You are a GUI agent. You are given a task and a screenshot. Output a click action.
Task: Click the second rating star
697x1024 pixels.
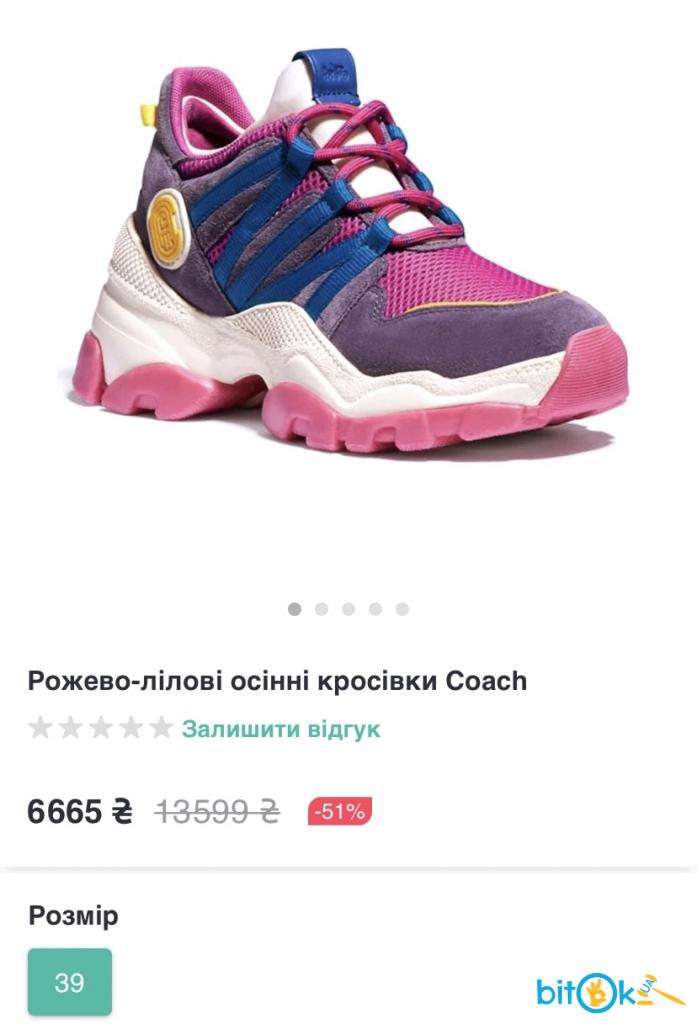pyautogui.click(x=71, y=728)
